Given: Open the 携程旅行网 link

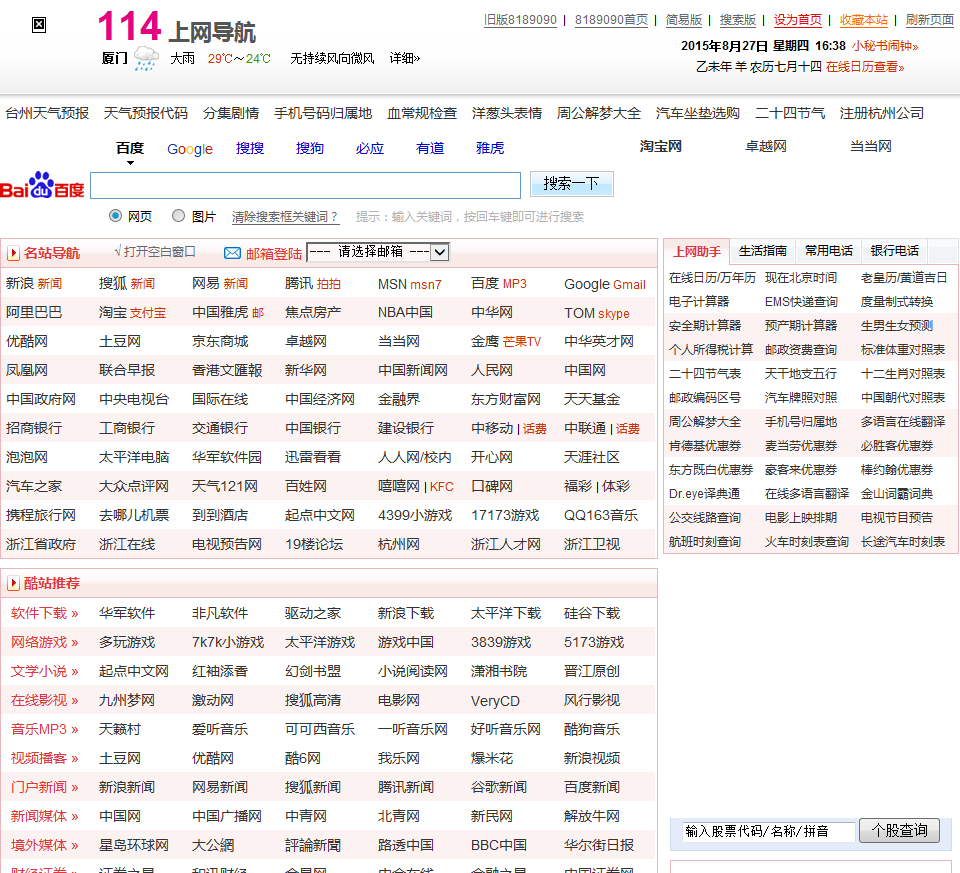Looking at the screenshot, I should [x=41, y=515].
